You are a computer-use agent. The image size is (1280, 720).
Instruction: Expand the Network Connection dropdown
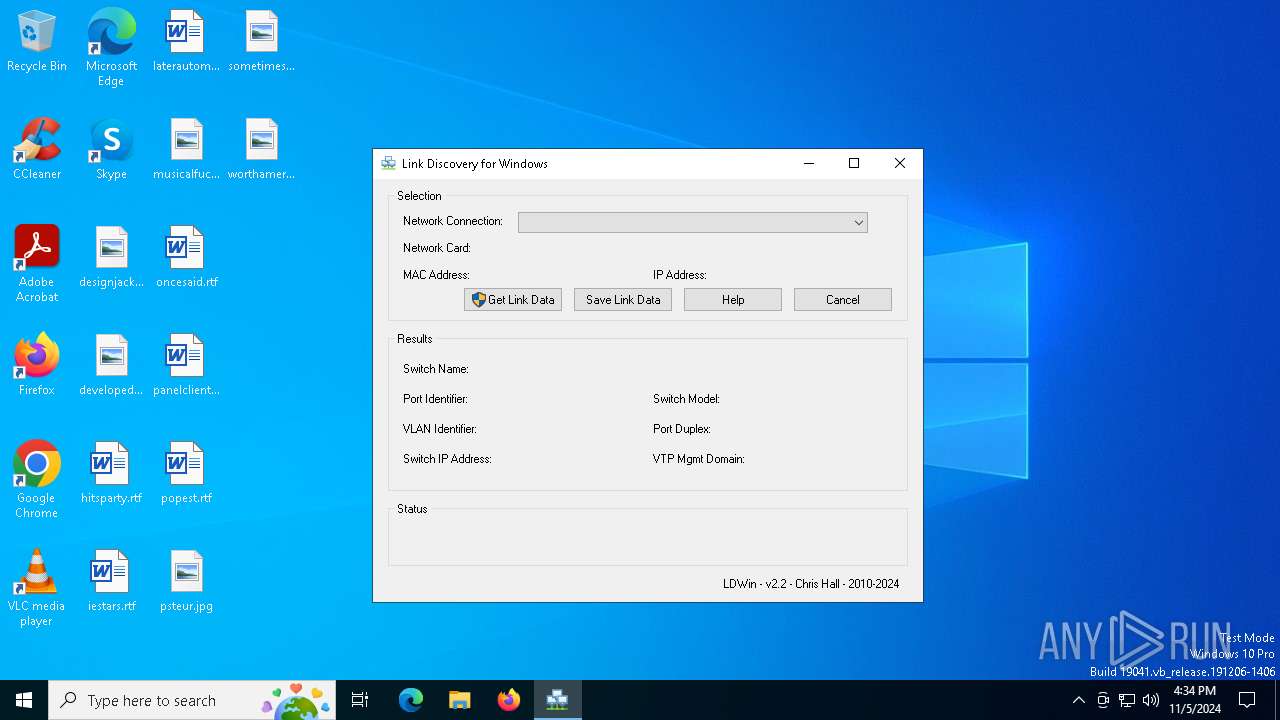pyautogui.click(x=692, y=222)
